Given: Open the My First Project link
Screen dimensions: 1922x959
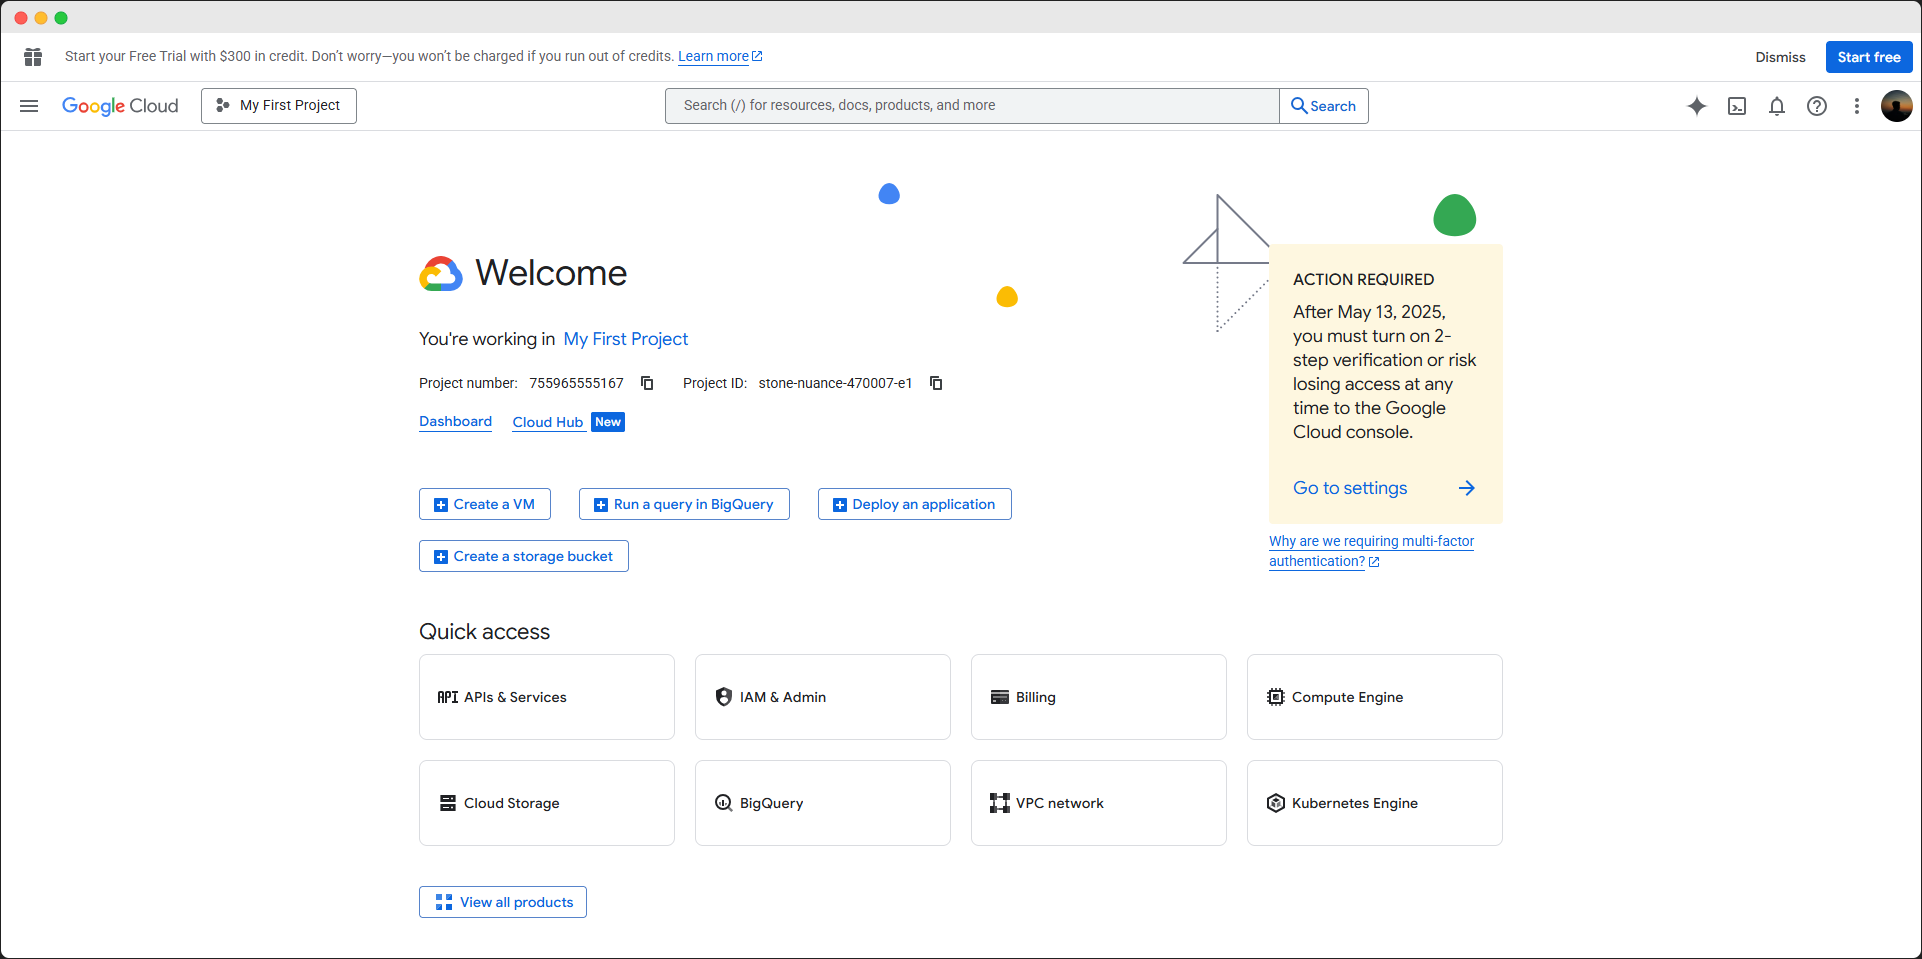Looking at the screenshot, I should (x=626, y=339).
